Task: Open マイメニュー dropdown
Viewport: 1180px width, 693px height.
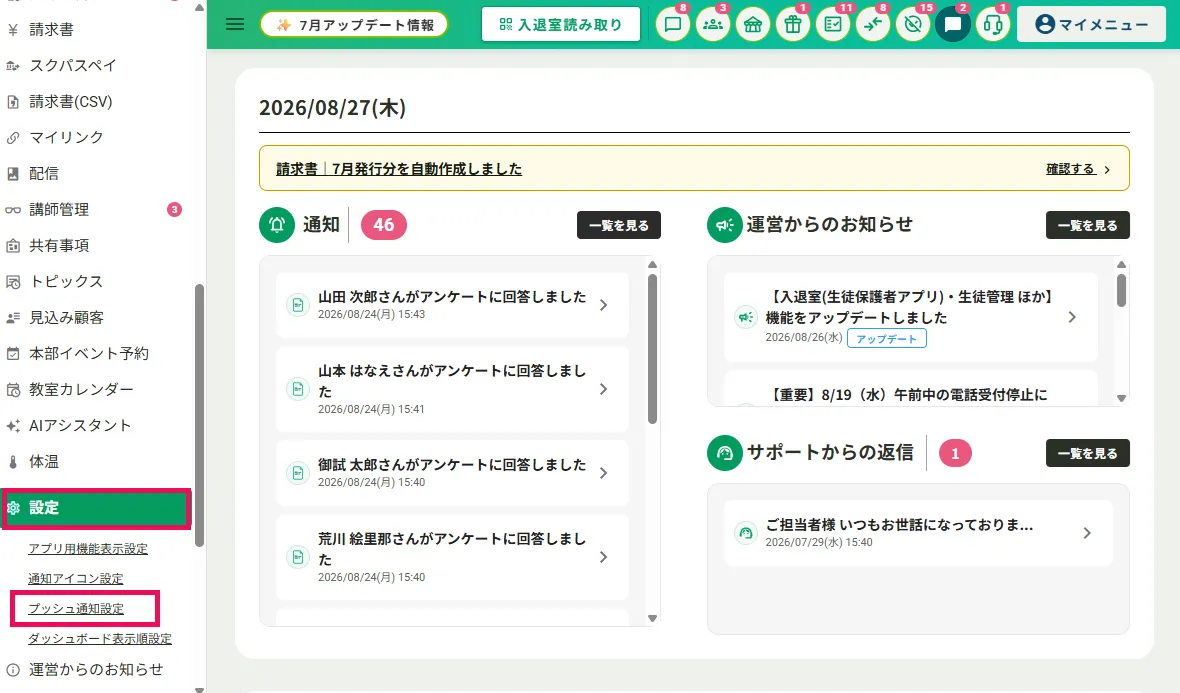Action: click(x=1091, y=24)
